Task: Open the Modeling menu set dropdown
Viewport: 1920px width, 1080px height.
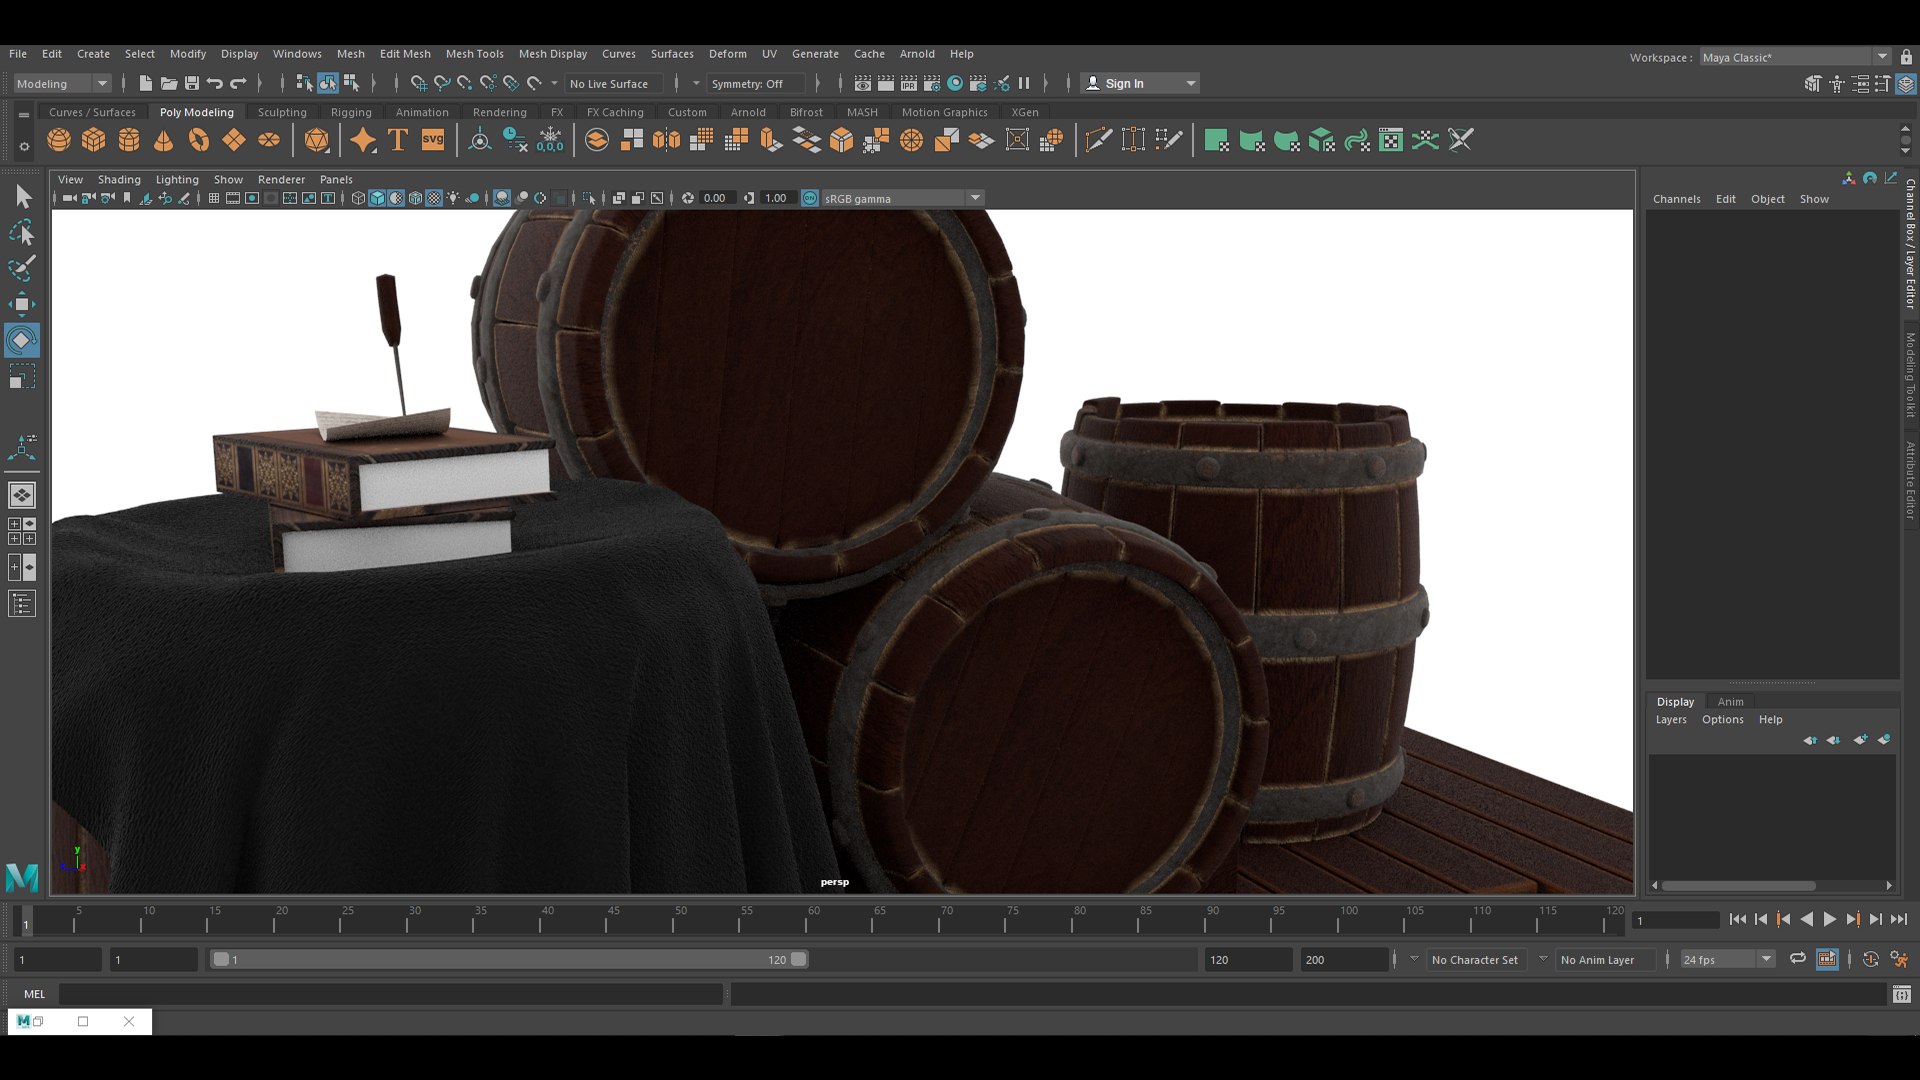Action: tap(62, 84)
